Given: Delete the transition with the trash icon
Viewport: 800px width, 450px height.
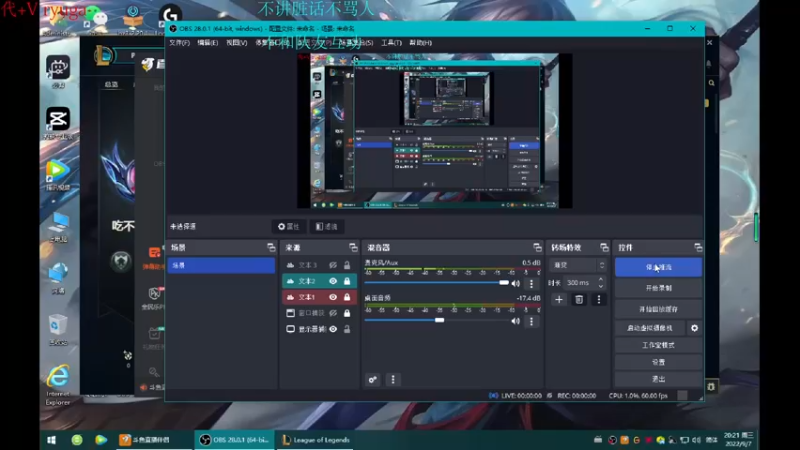Looking at the screenshot, I should (x=579, y=299).
